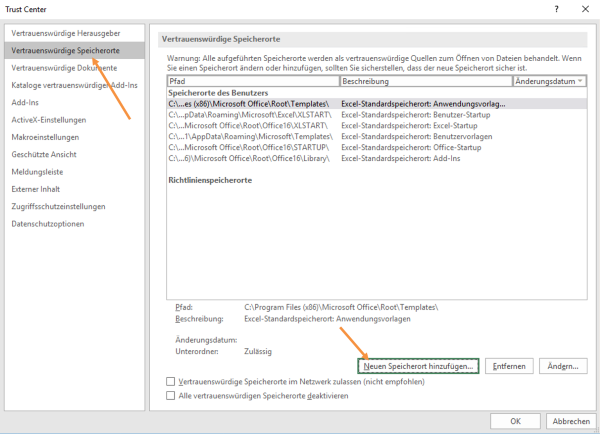This screenshot has width=600, height=434.
Task: Check 'Alle vertrauenswürdigen Speicherorte deaktivieren'
Action: (x=170, y=396)
